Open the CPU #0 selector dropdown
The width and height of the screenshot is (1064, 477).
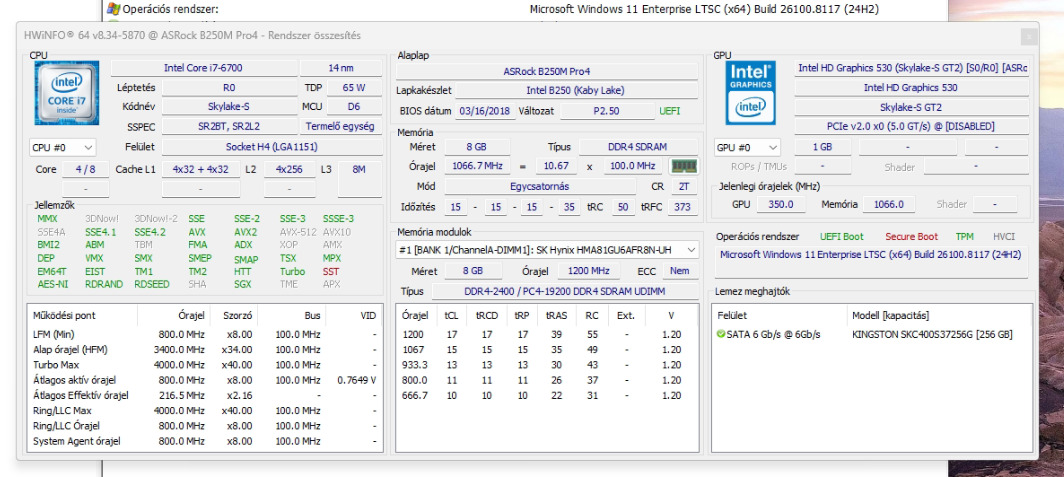[62, 147]
